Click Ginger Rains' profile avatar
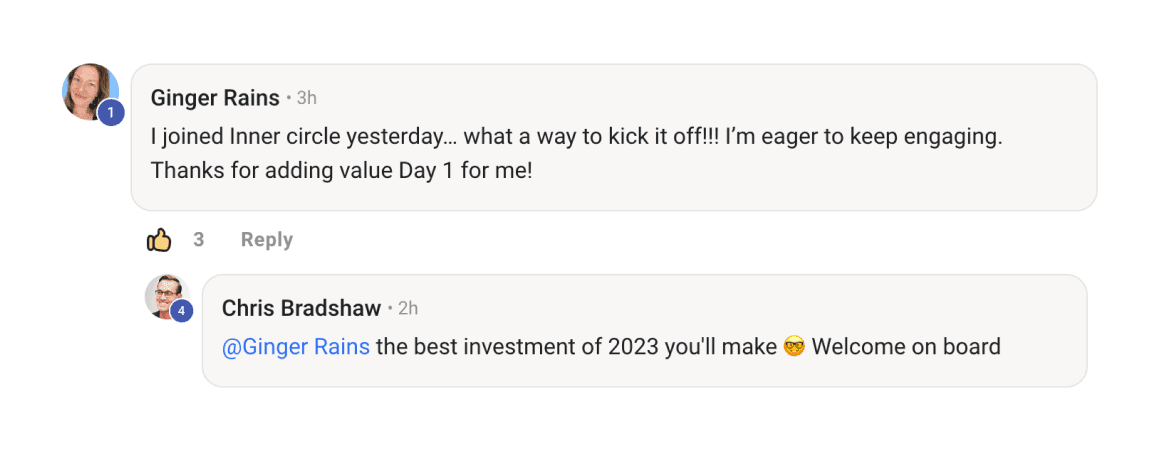The image size is (1160, 452). pos(87,90)
